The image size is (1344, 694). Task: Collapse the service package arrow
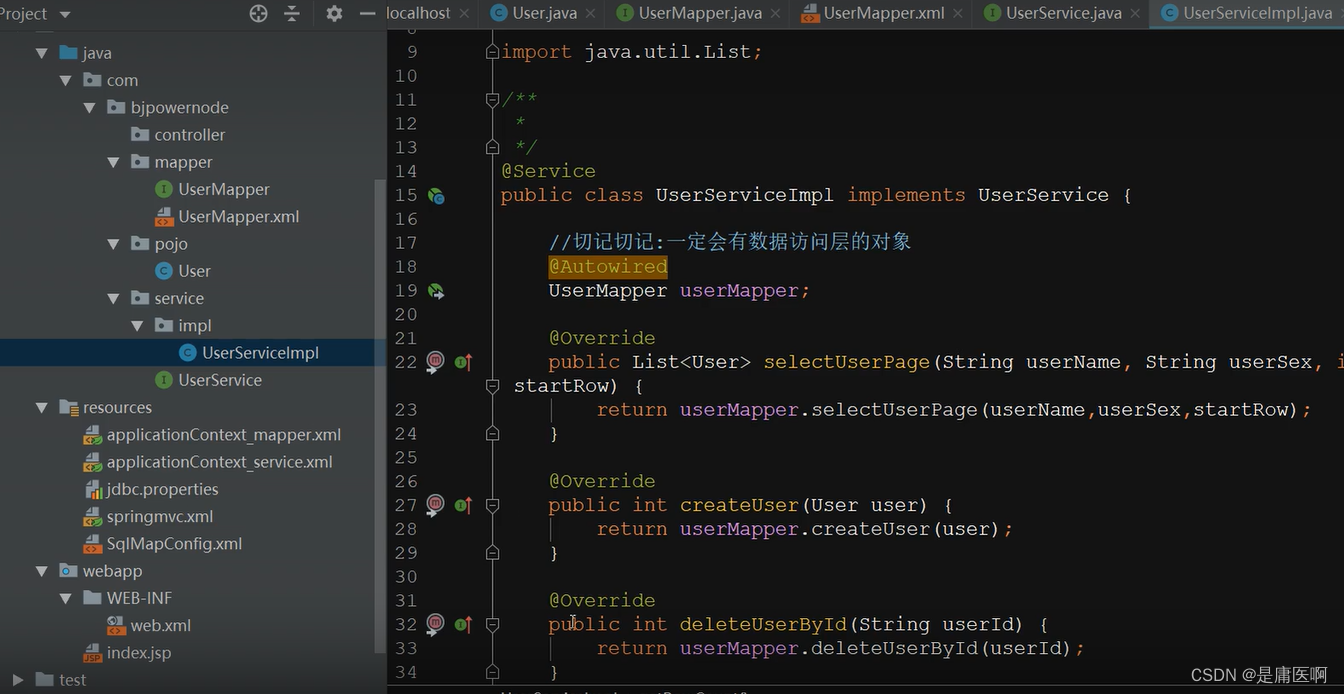pyautogui.click(x=114, y=298)
